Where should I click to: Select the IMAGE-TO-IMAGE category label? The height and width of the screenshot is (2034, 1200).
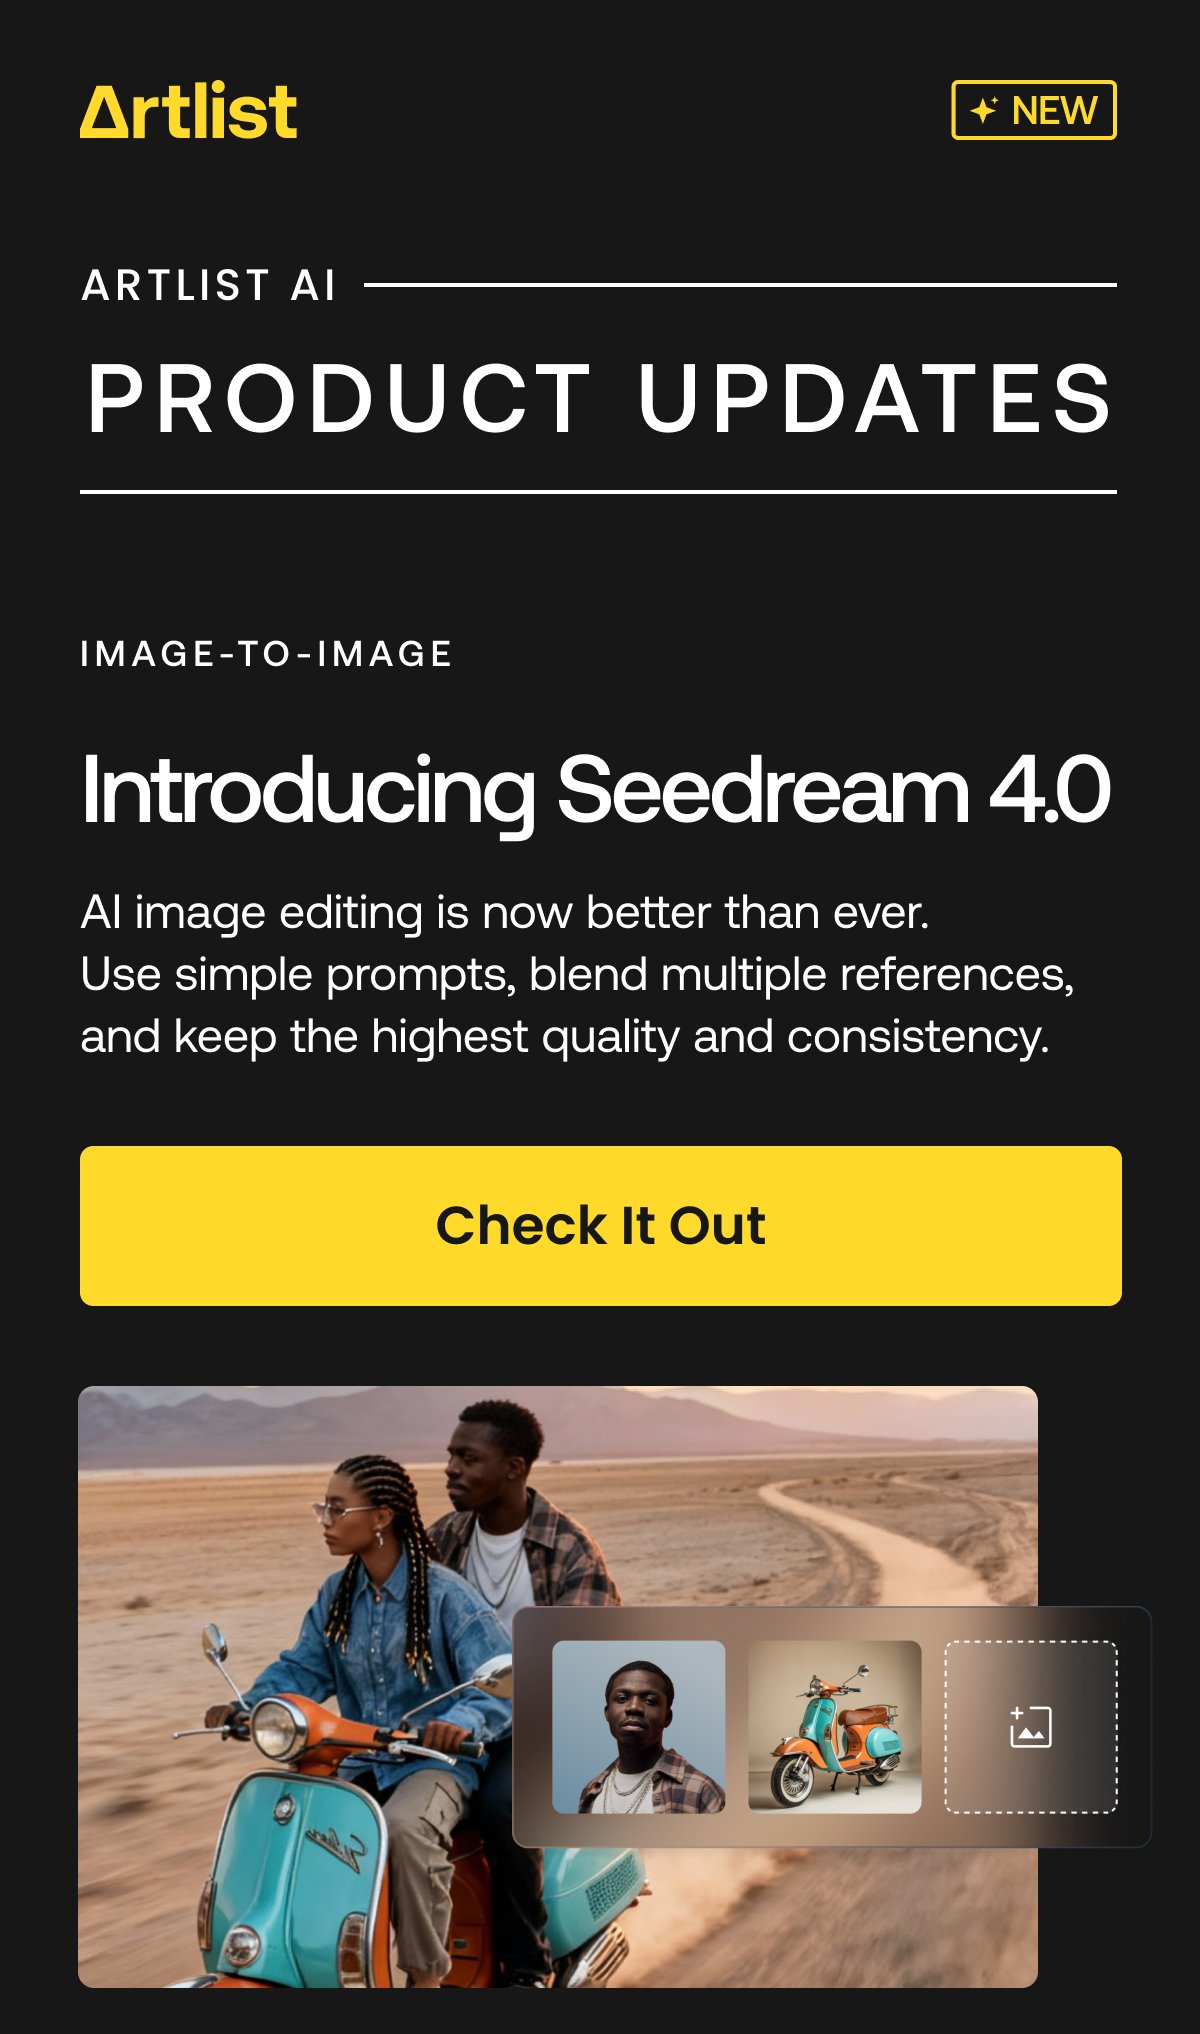point(266,654)
